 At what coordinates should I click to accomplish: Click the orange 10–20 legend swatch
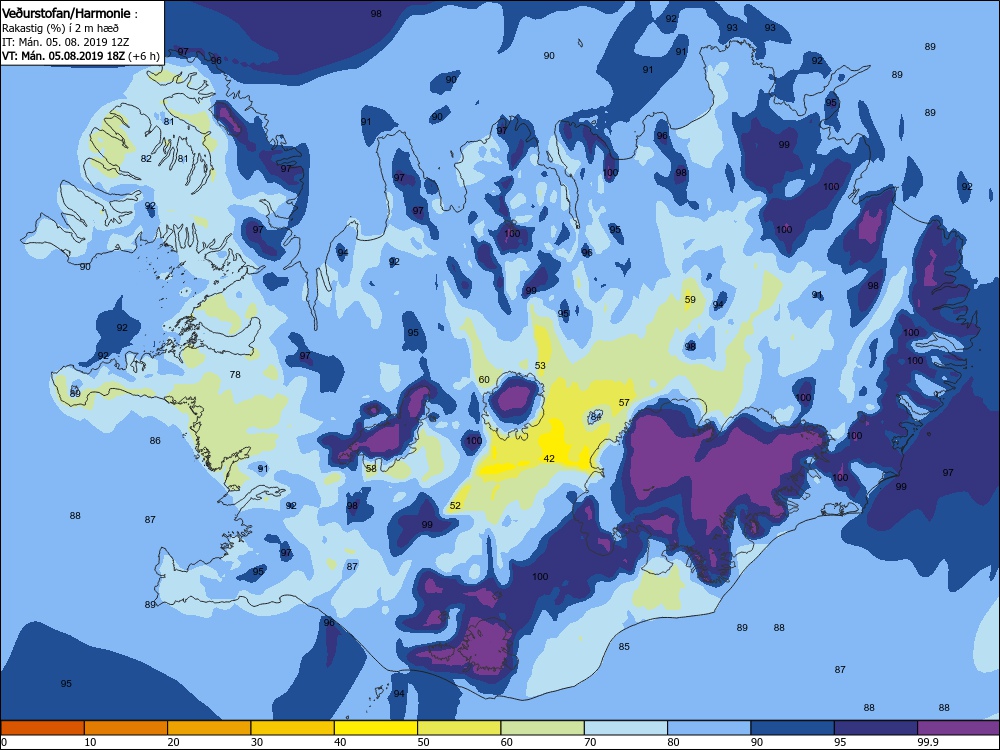point(126,728)
